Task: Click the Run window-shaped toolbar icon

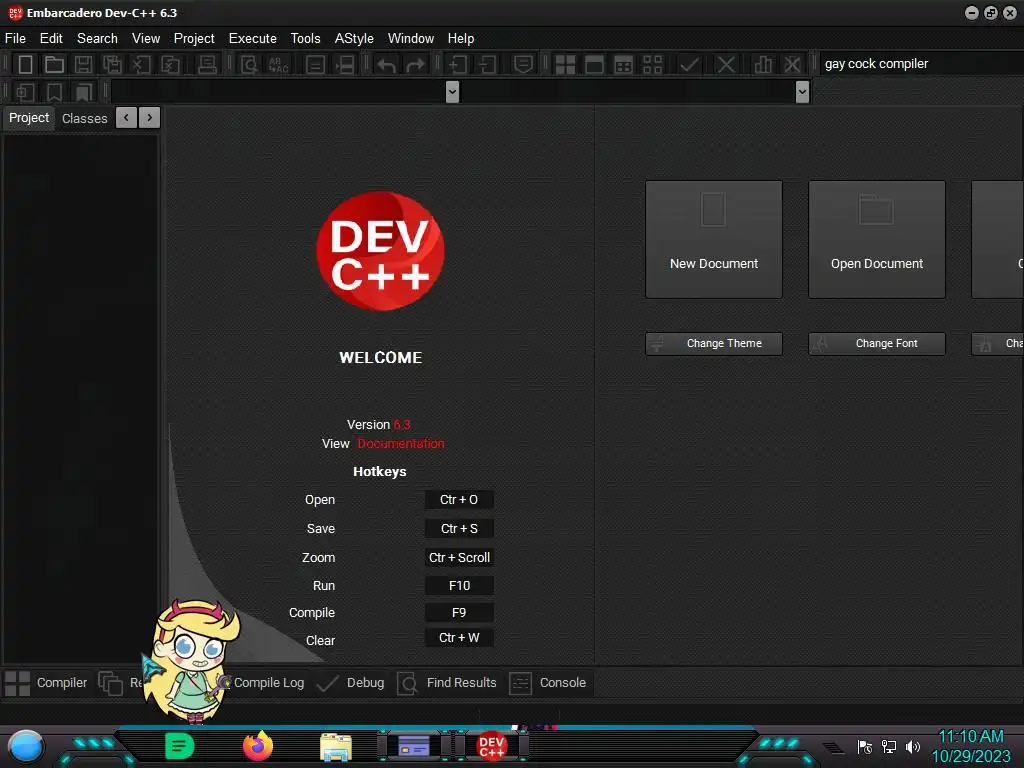Action: 594,65
